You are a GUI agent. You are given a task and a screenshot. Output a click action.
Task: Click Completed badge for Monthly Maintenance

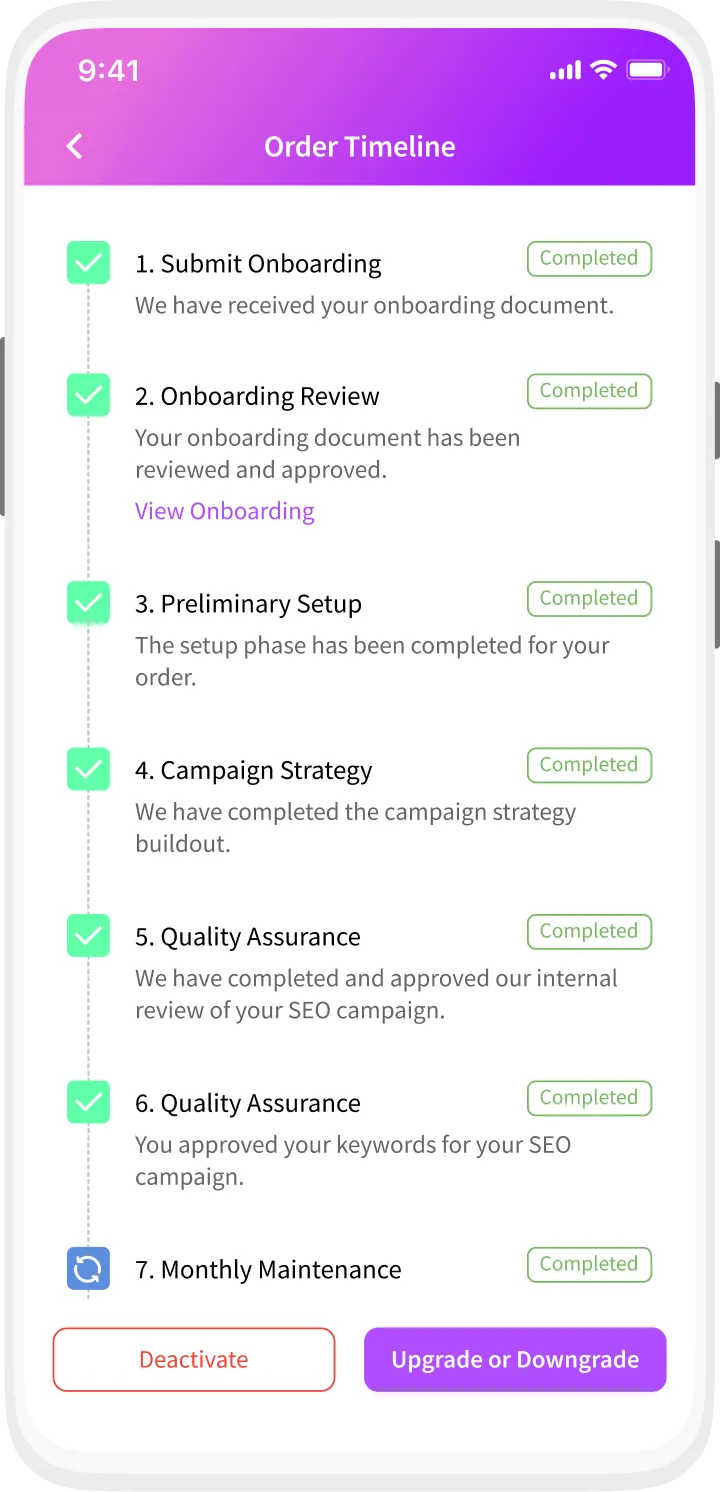click(x=589, y=1265)
